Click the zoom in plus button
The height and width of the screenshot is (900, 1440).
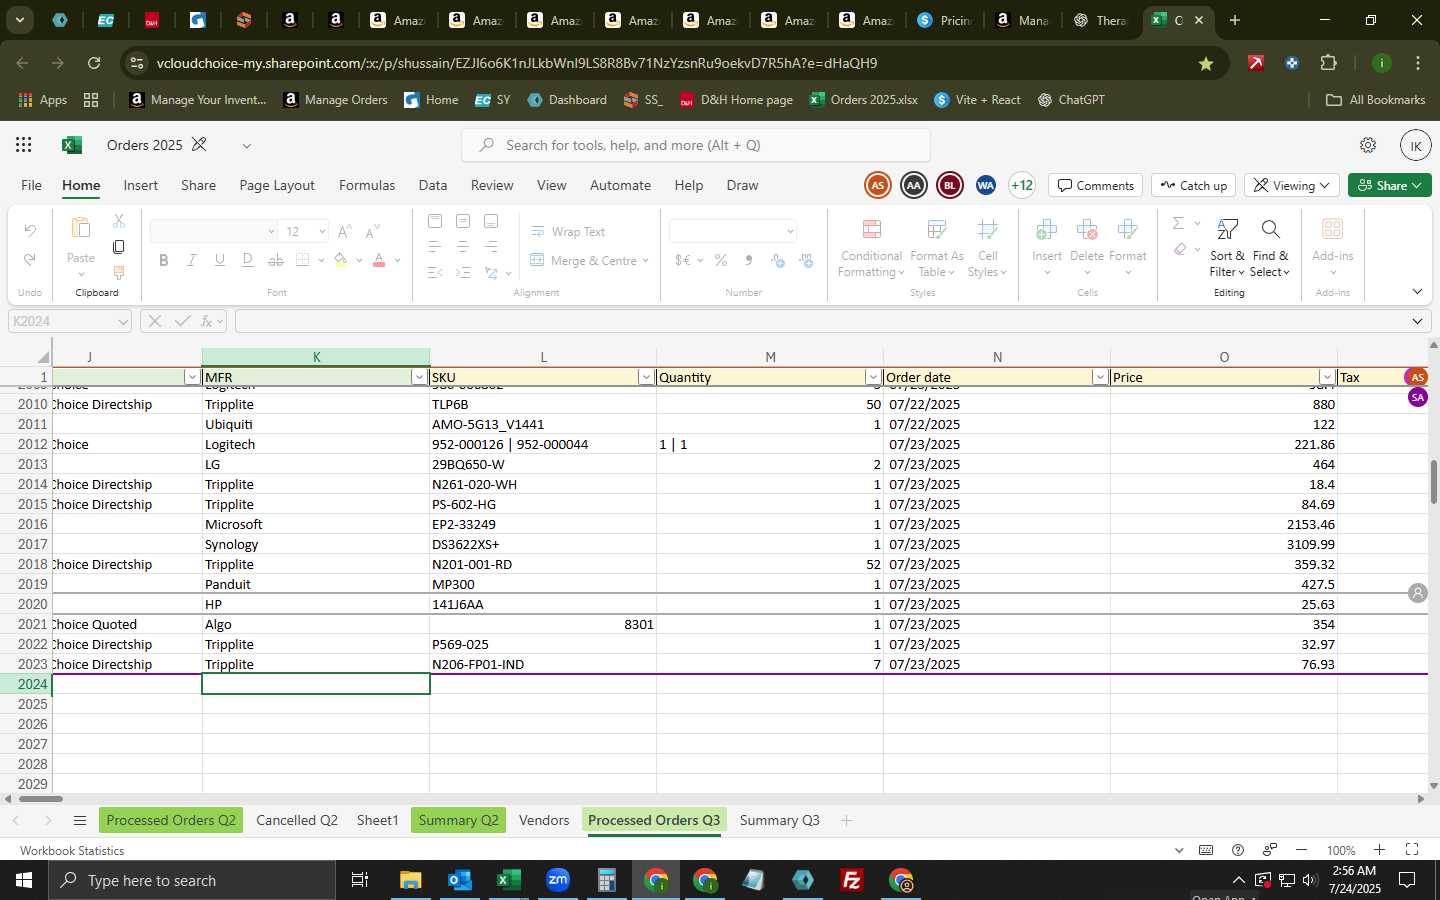pos(1379,850)
